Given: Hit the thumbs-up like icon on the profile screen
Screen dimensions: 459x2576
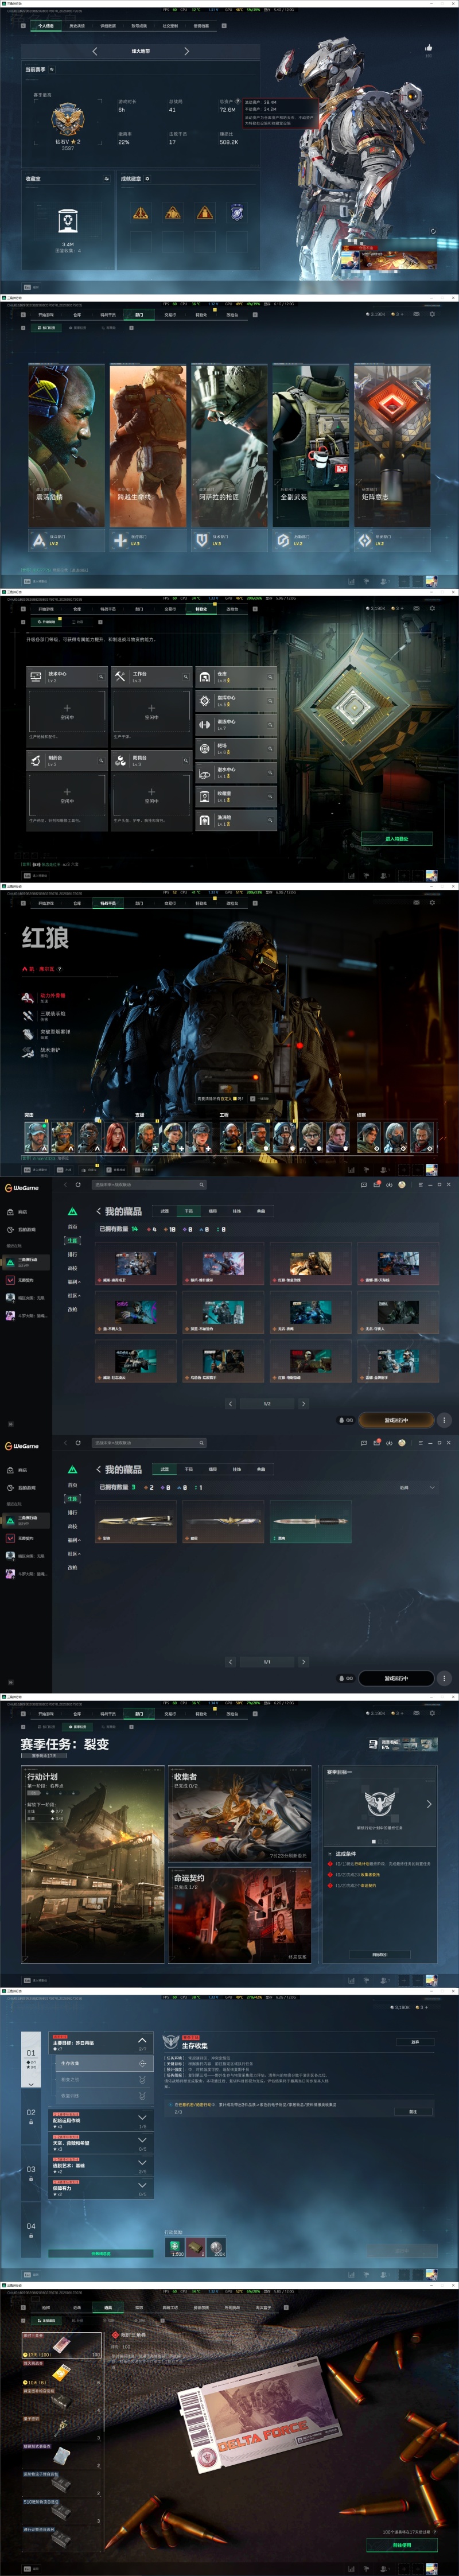Looking at the screenshot, I should [x=429, y=47].
